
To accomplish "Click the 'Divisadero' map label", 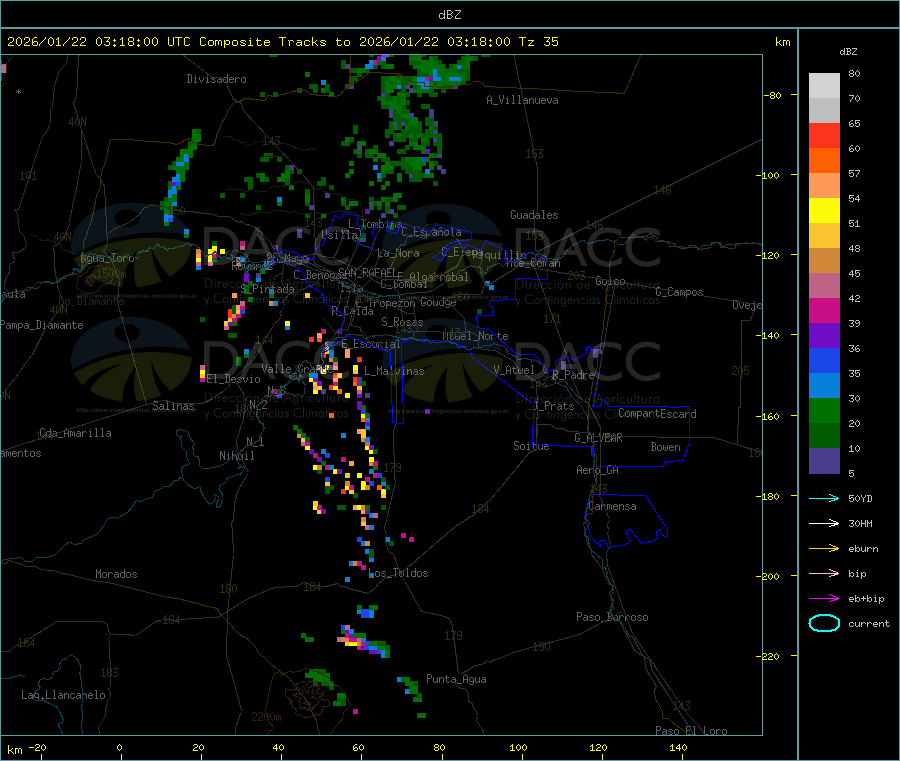I will pos(216,79).
